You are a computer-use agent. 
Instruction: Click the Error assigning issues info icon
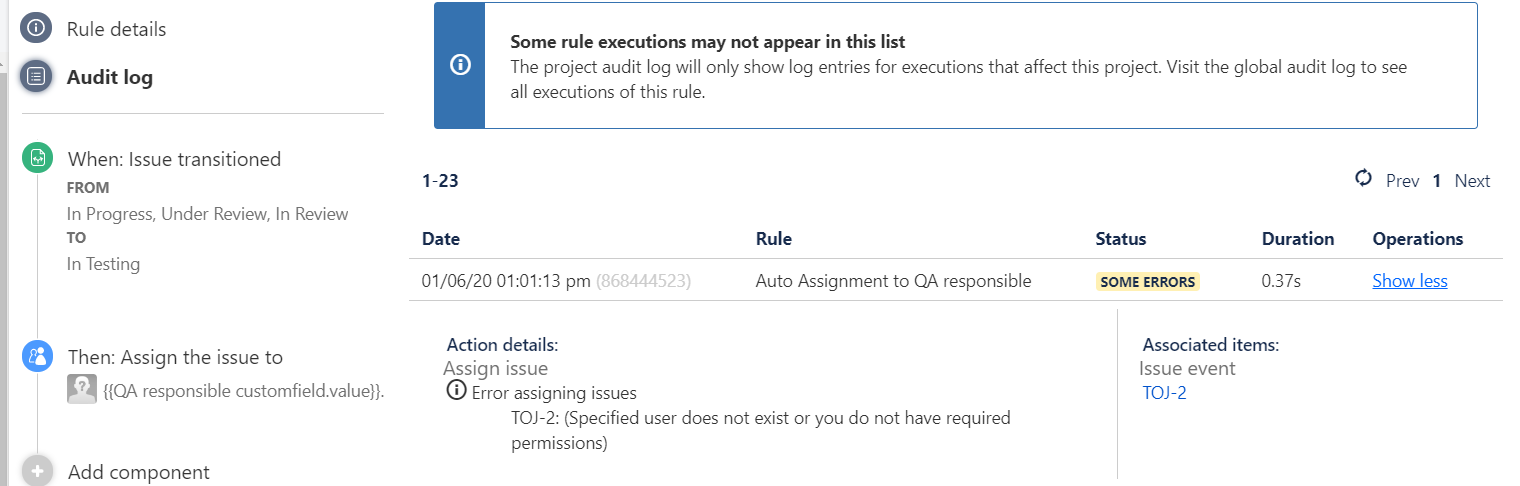tap(456, 391)
